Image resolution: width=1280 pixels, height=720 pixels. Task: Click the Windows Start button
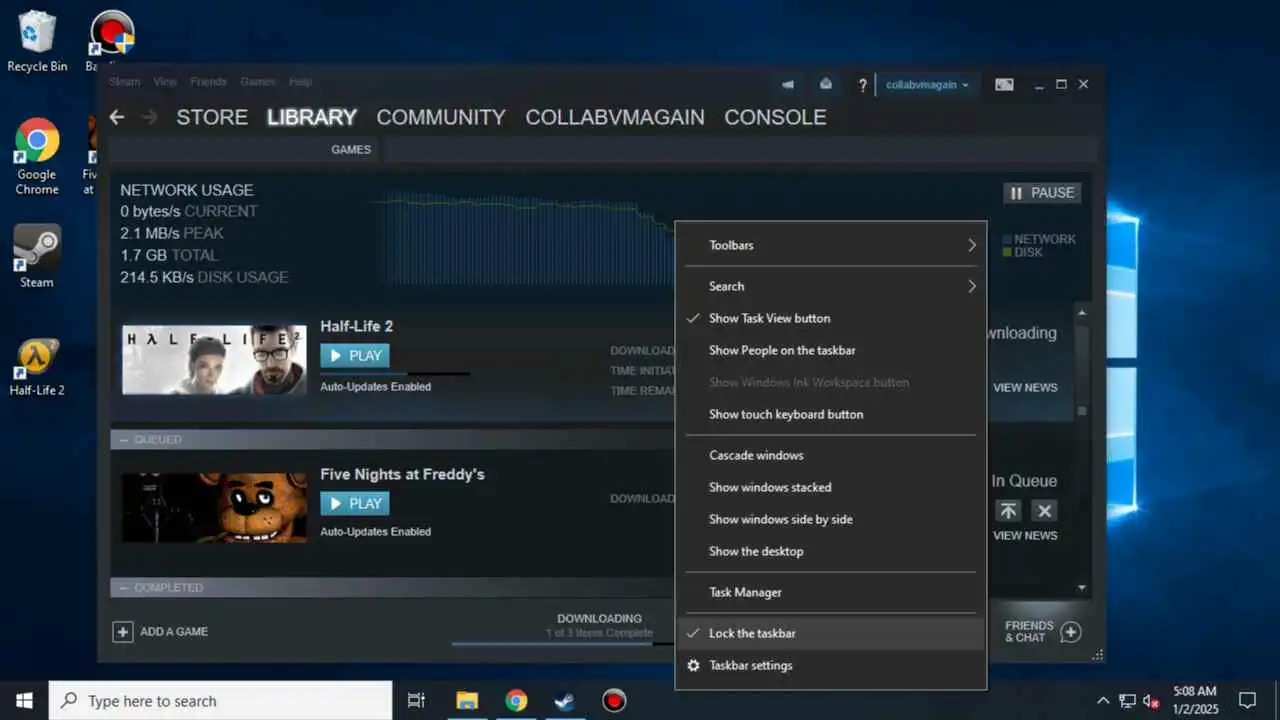click(24, 700)
